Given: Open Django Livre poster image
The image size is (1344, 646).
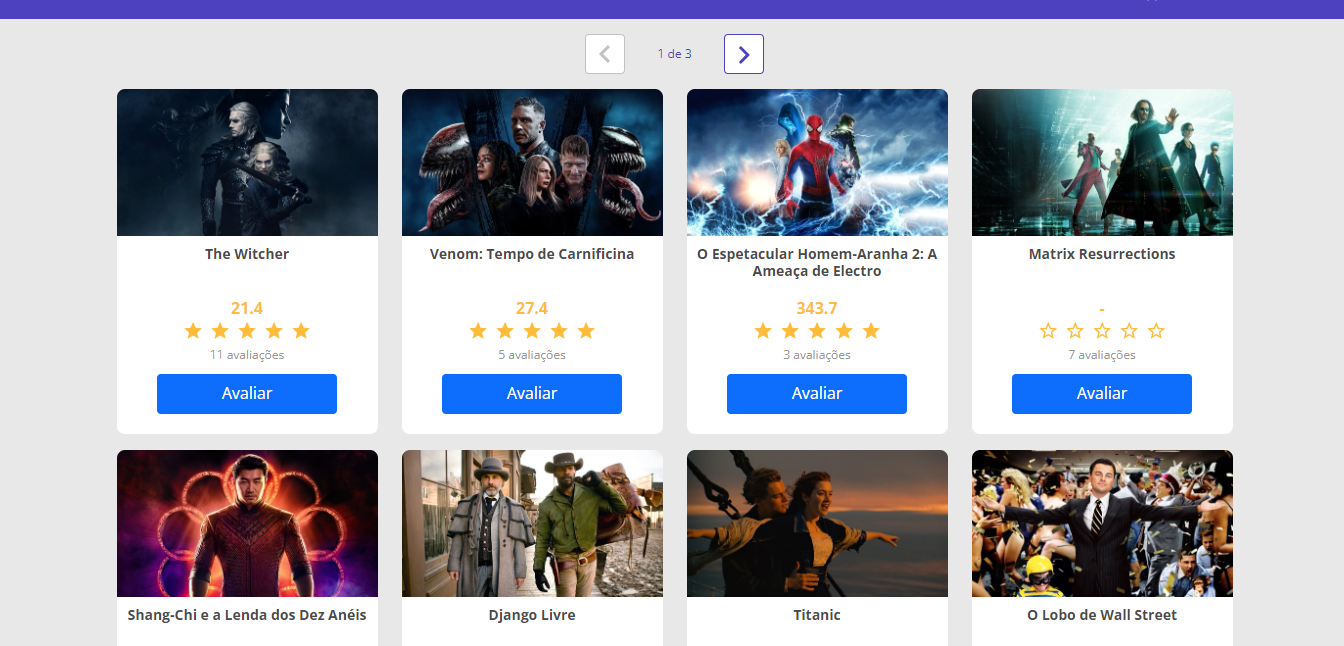Looking at the screenshot, I should (532, 523).
